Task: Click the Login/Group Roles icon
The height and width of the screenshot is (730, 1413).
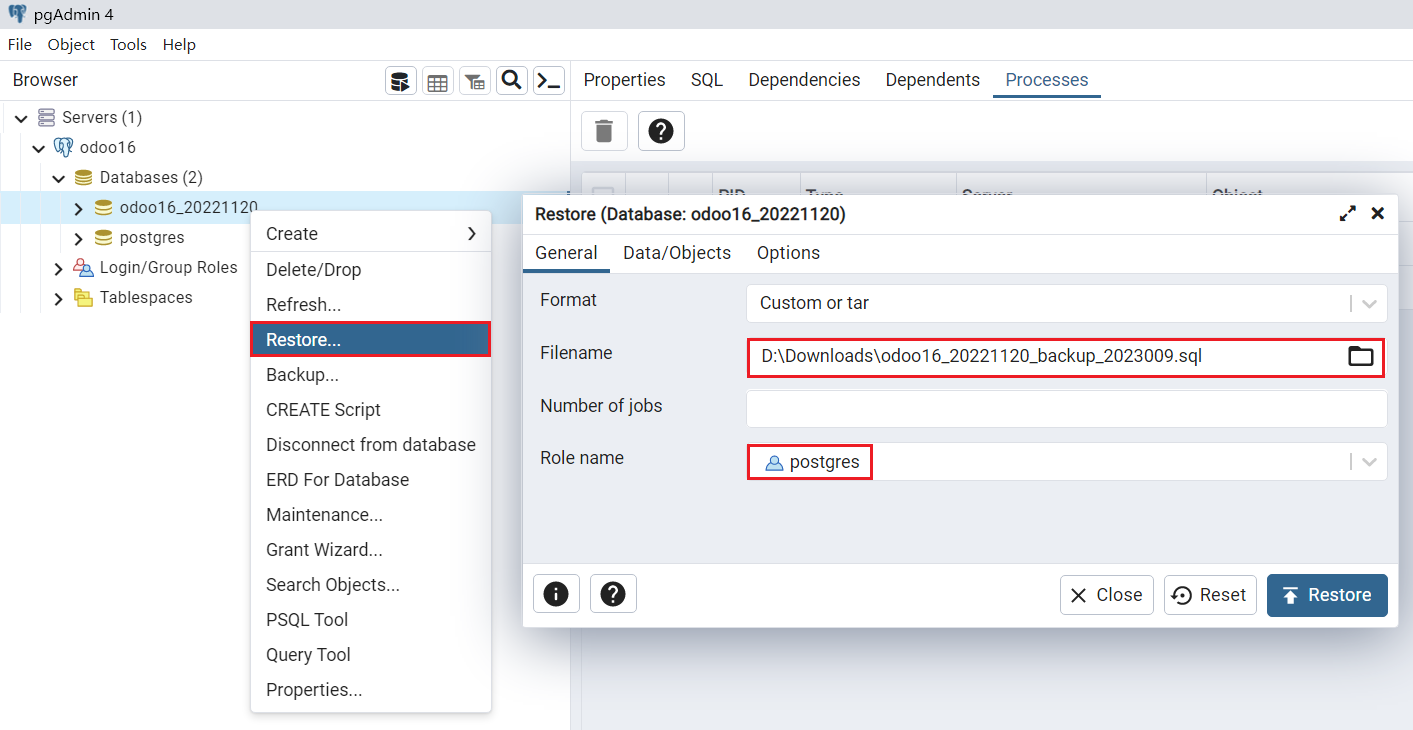Action: tap(84, 268)
